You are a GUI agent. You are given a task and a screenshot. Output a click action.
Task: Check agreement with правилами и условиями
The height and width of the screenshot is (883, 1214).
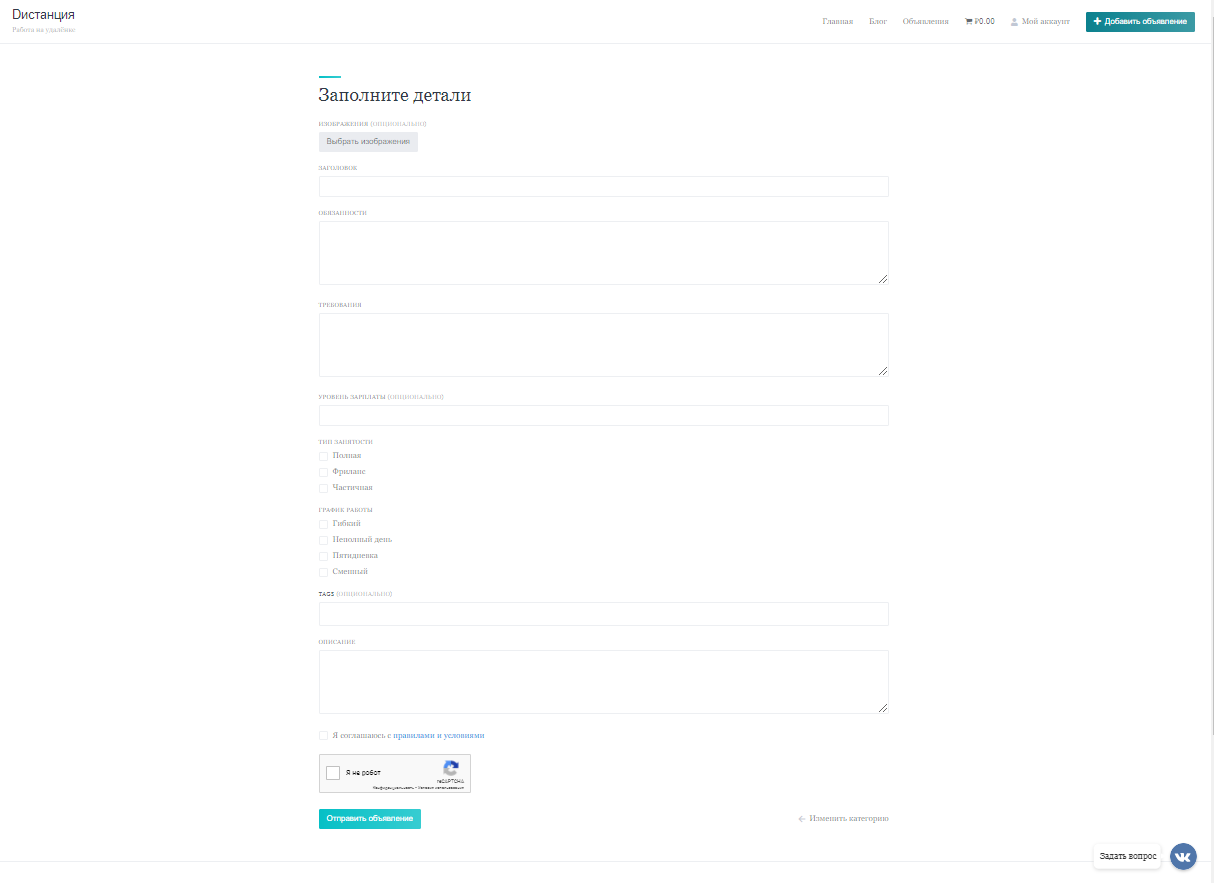tap(323, 735)
